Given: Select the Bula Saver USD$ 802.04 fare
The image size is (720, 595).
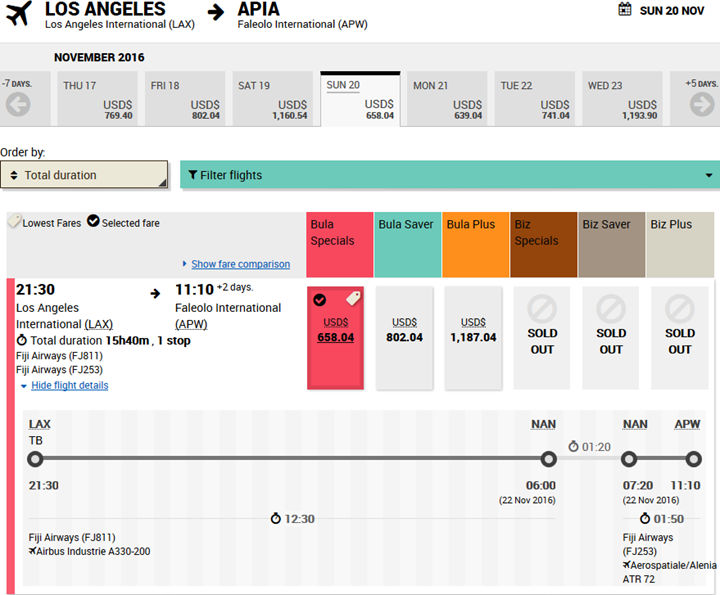Looking at the screenshot, I should point(404,330).
